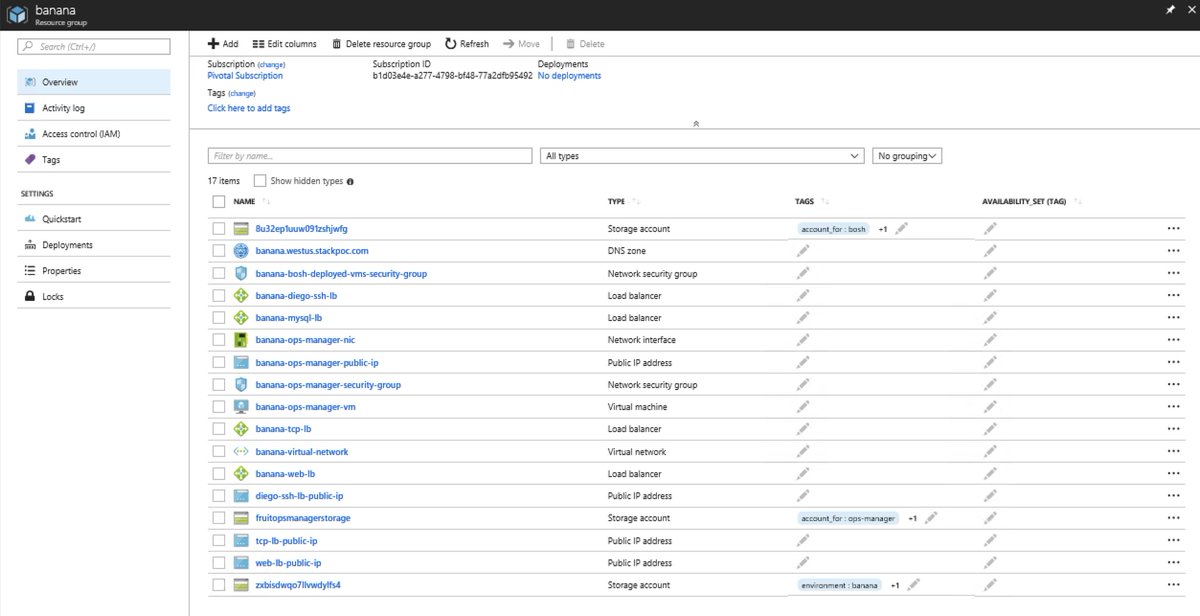
Task: Click the account_for : bosh tag
Action: pos(834,229)
